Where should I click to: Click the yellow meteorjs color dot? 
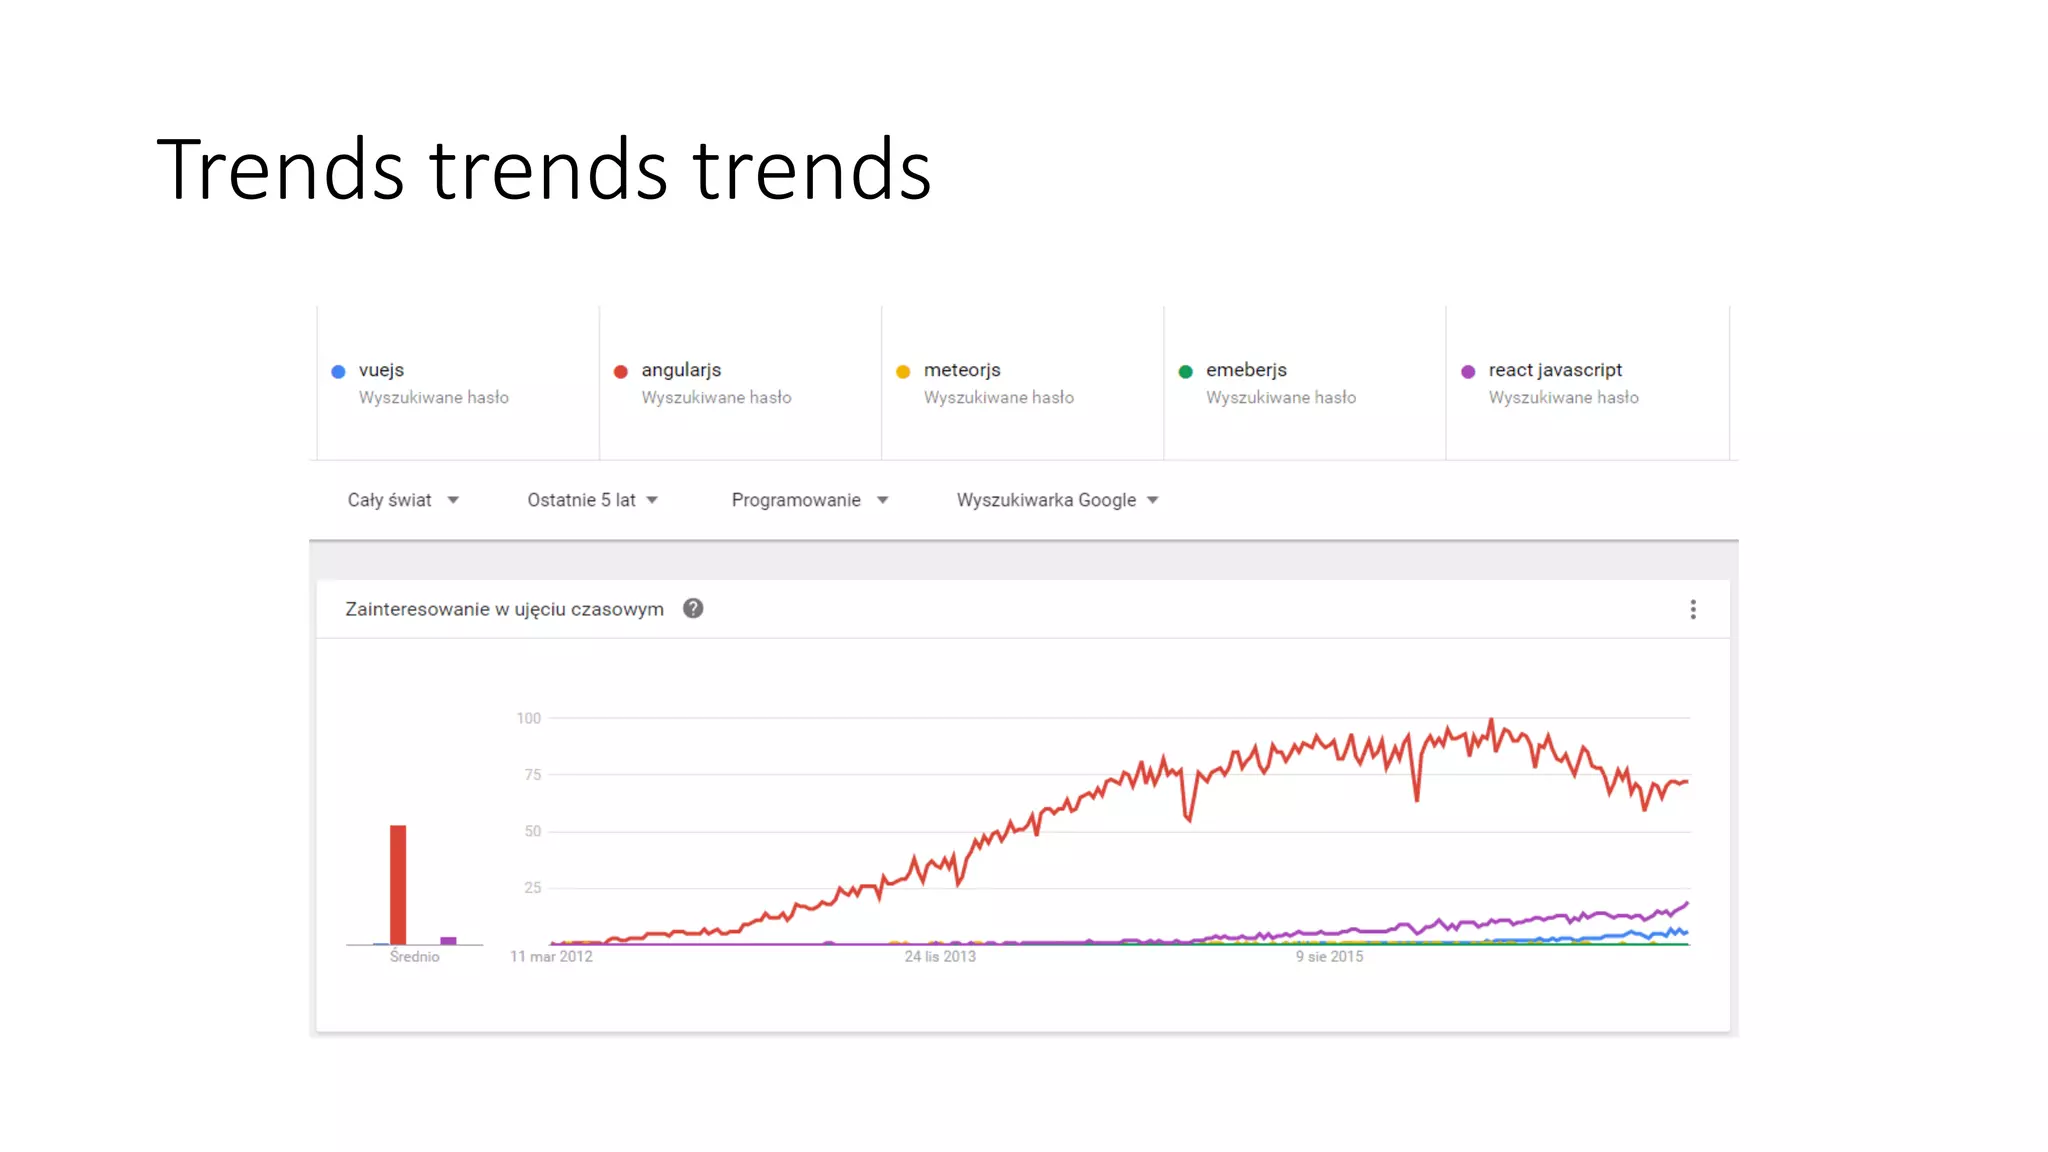[903, 371]
